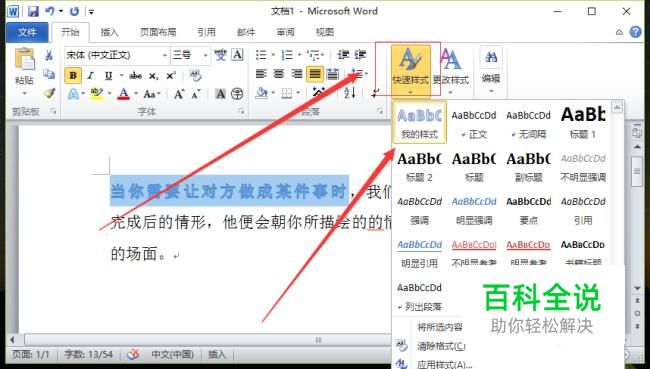
Task: Toggle Bold formatting
Action: [x=73, y=75]
